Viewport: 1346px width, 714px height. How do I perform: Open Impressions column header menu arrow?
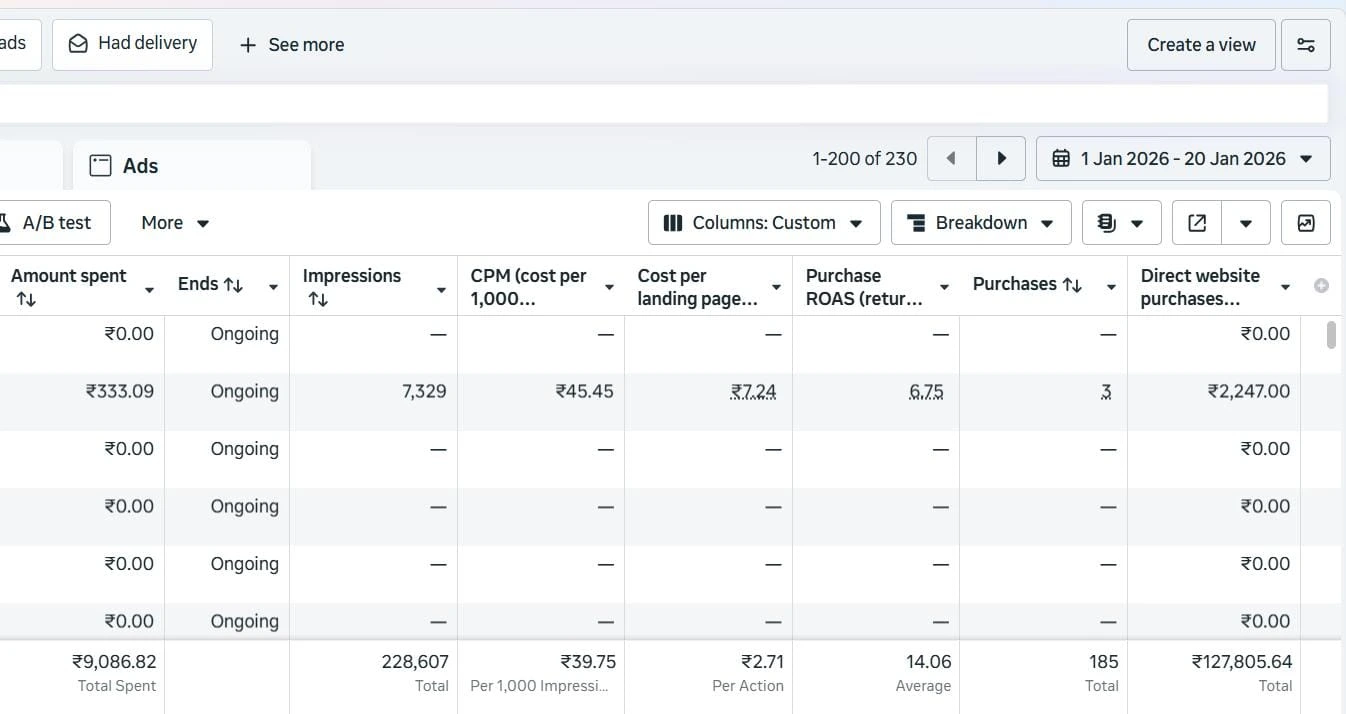coord(441,288)
